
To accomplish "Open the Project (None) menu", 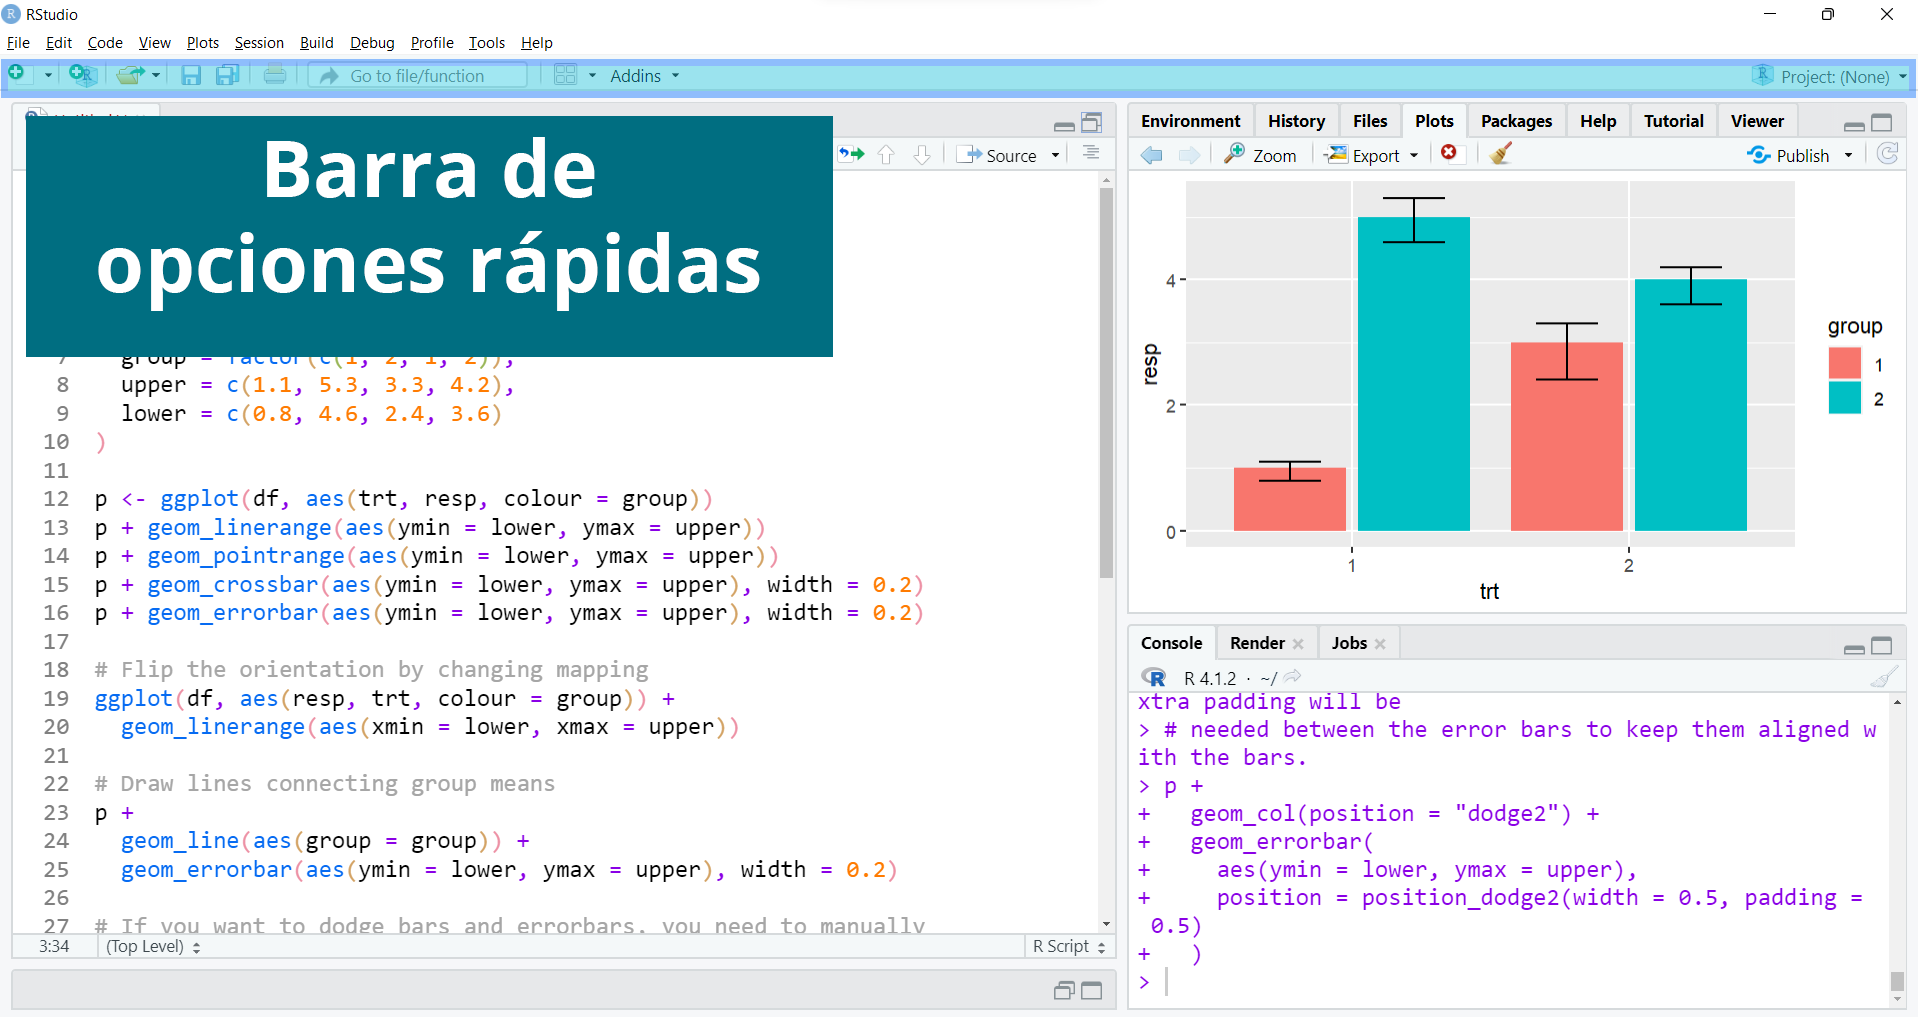I will coord(1830,76).
